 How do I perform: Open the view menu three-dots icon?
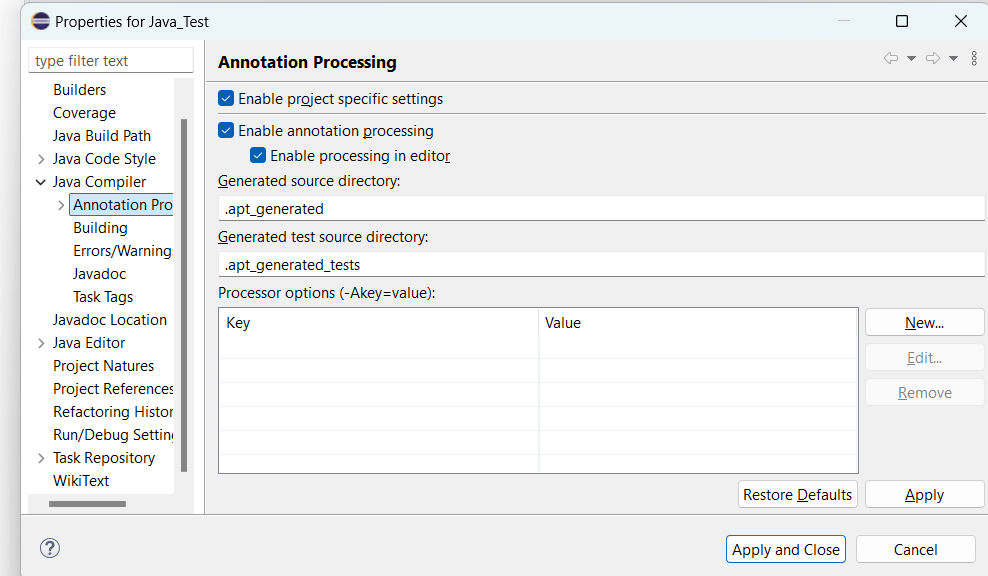tap(974, 59)
